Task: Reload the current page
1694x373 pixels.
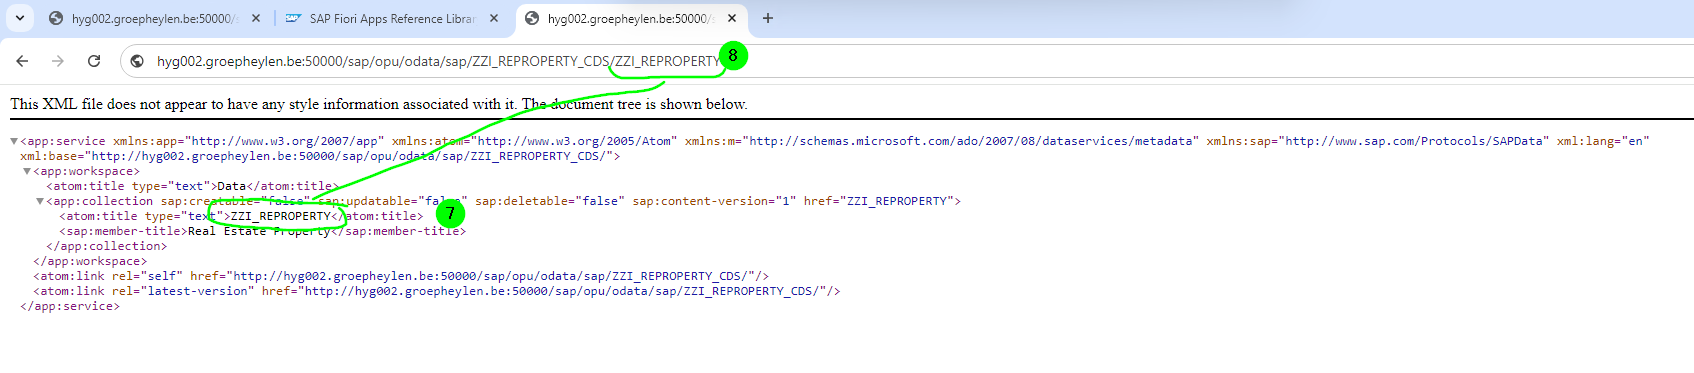Action: 94,61
